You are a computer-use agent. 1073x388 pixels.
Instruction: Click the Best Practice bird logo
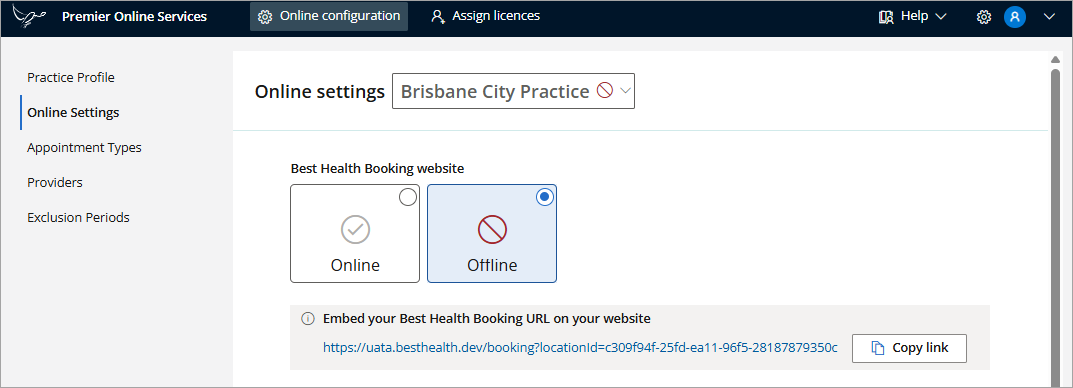29,16
